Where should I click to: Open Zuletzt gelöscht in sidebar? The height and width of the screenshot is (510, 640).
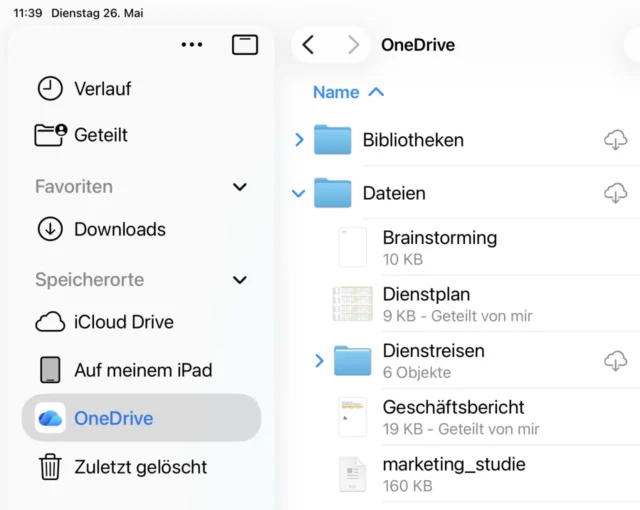tap(141, 467)
